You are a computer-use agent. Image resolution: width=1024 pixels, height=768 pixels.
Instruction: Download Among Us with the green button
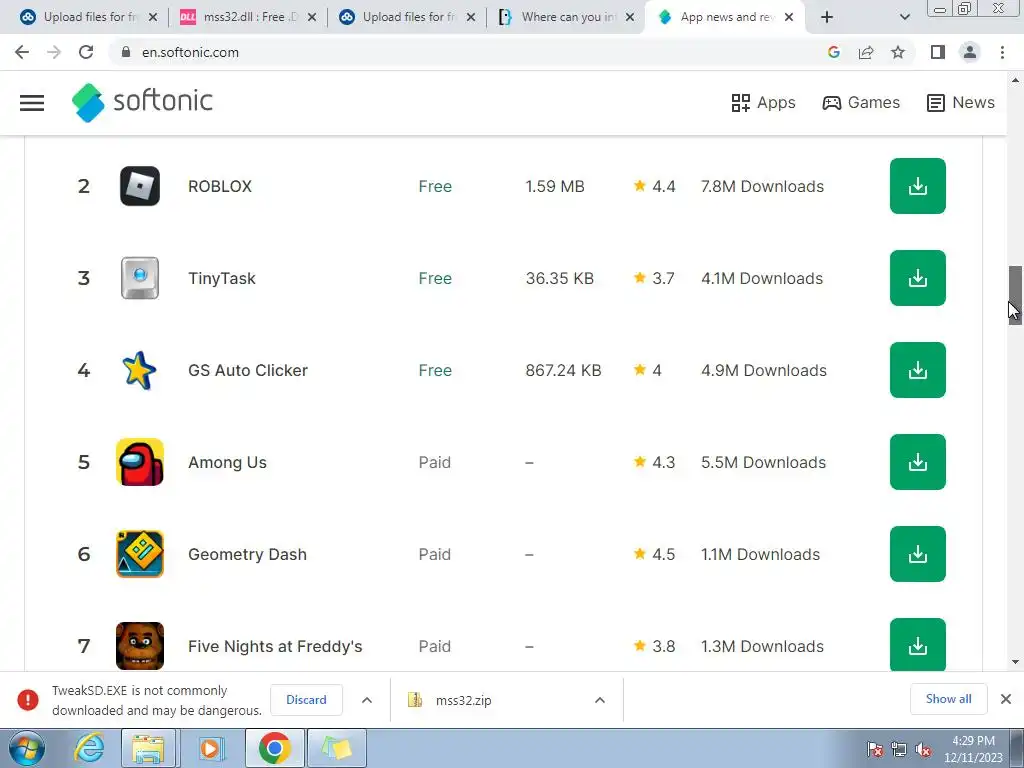coord(918,462)
